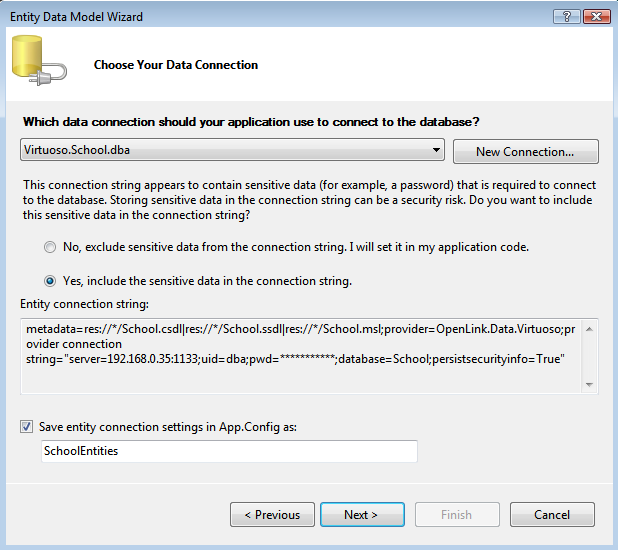Click the SchoolEntities name input field
618x550 pixels.
coord(228,452)
